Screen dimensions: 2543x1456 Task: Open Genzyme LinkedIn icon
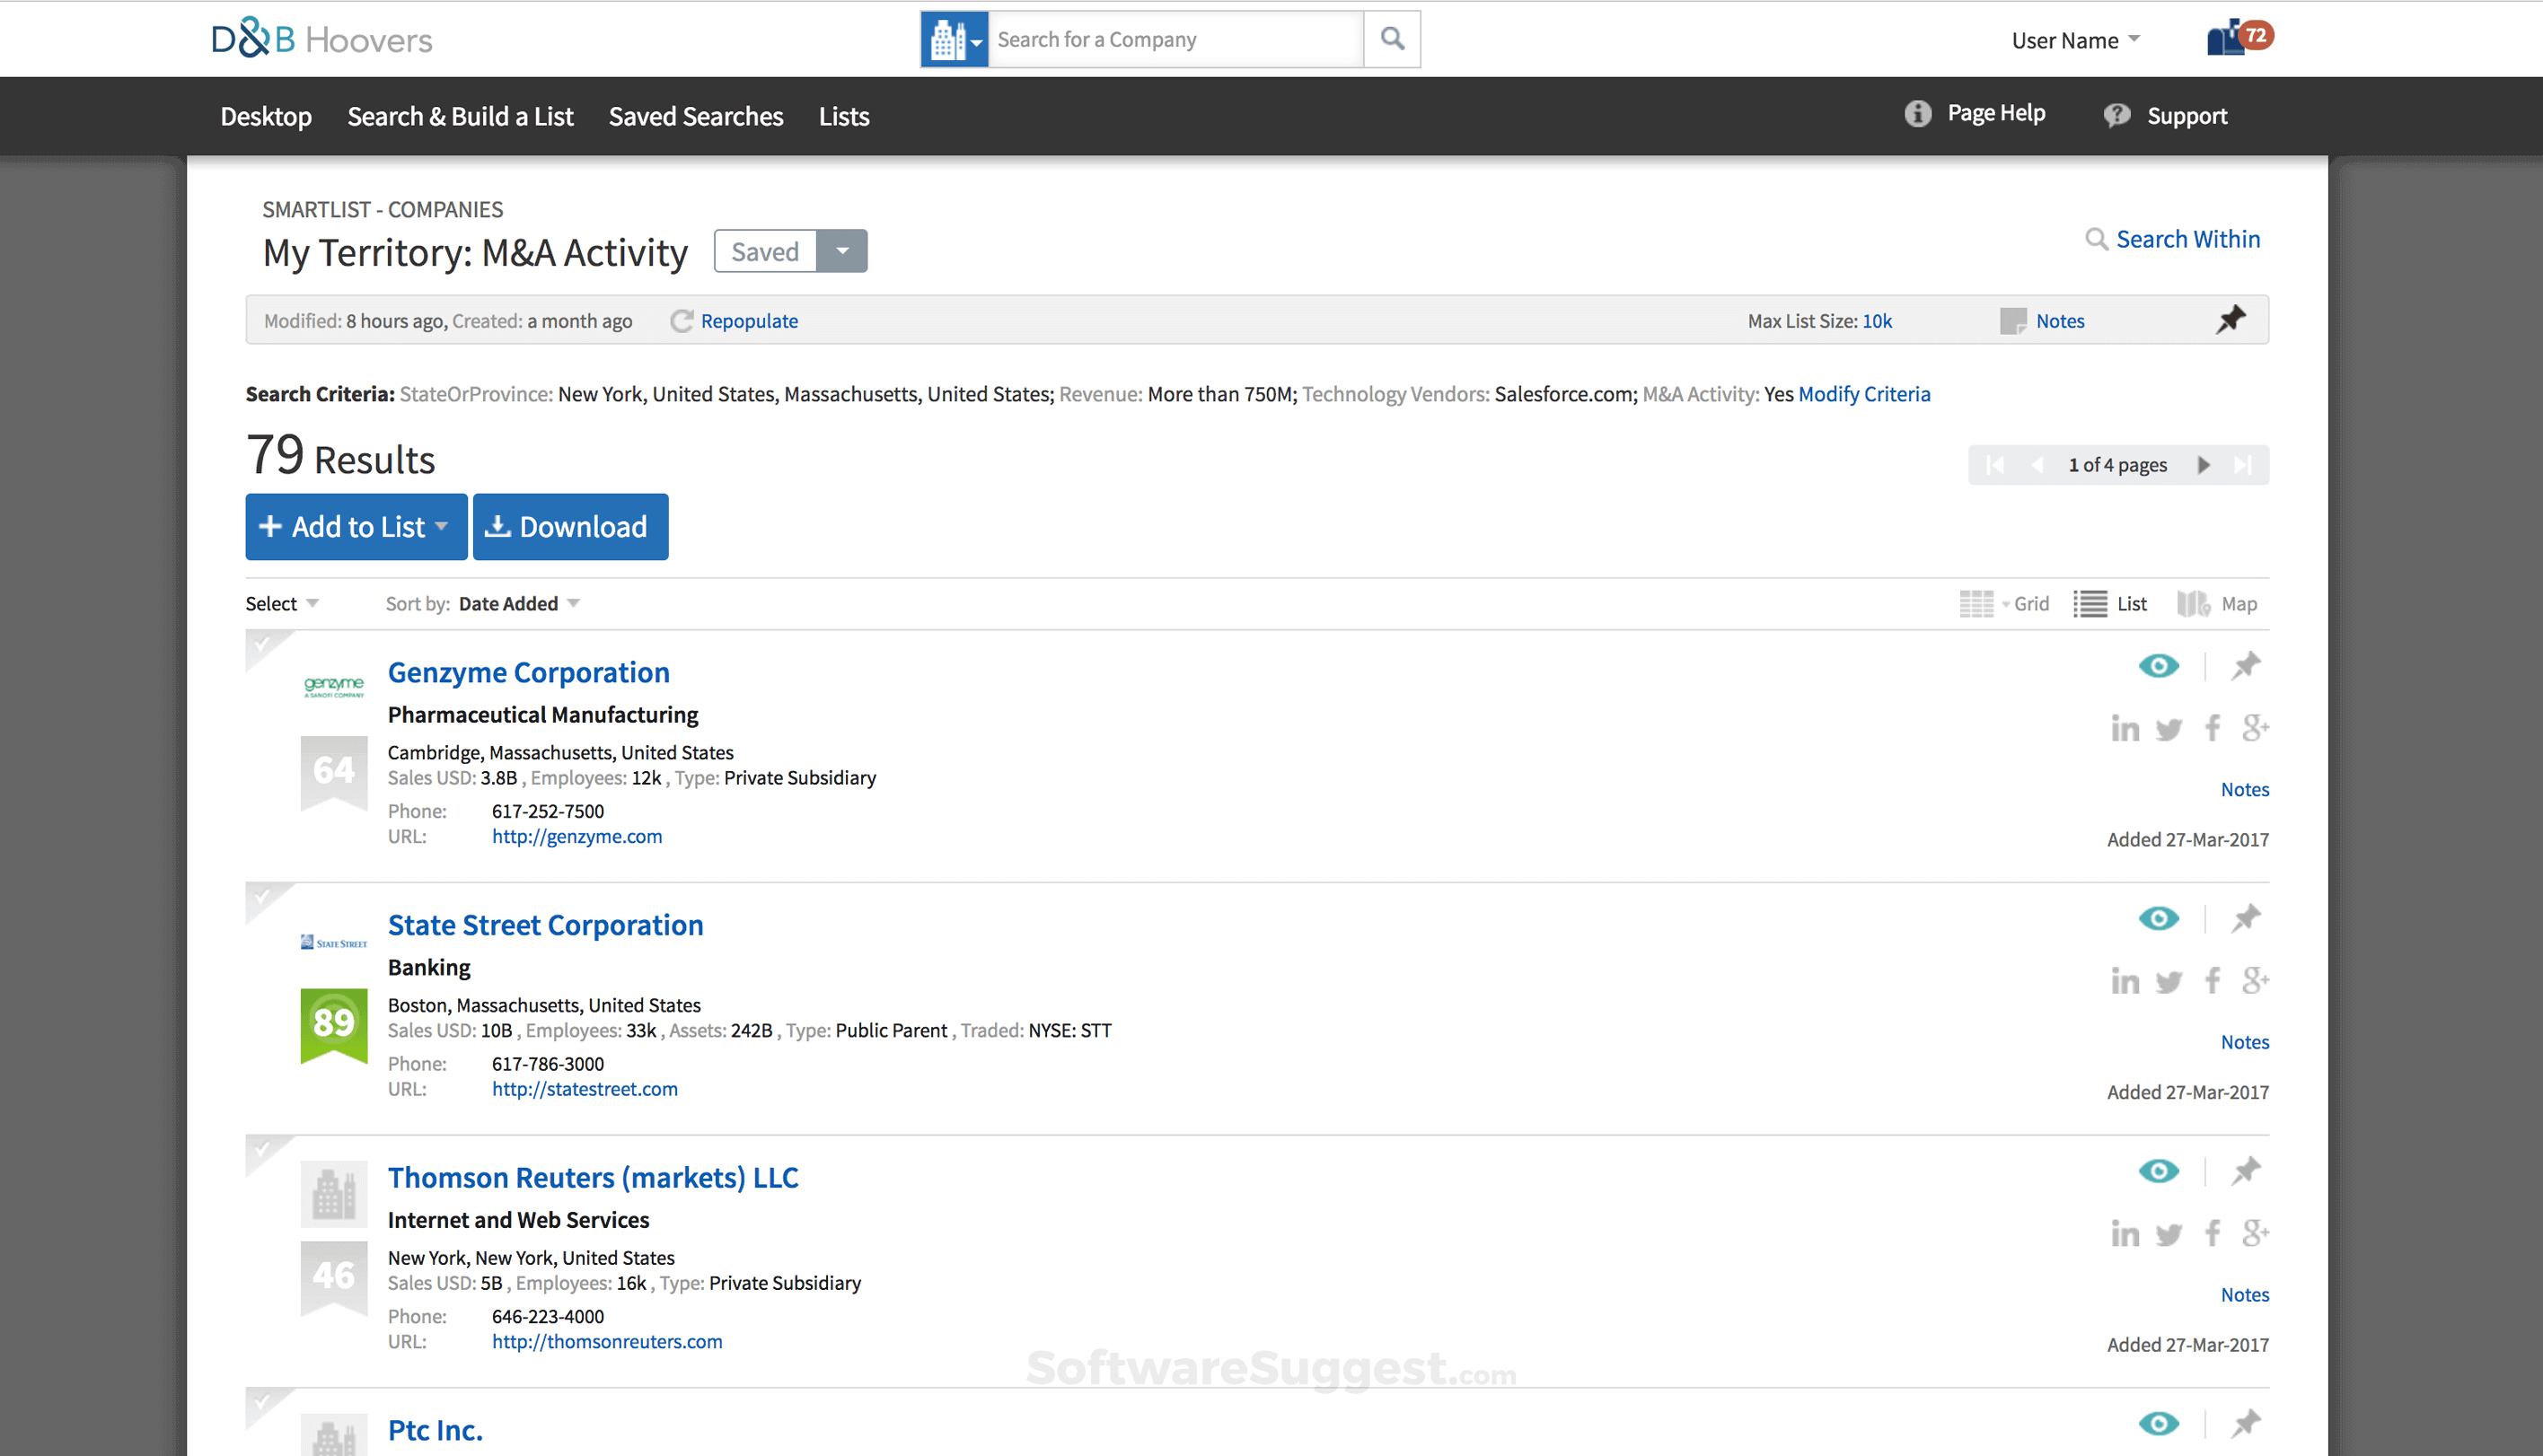pyautogui.click(x=2125, y=728)
